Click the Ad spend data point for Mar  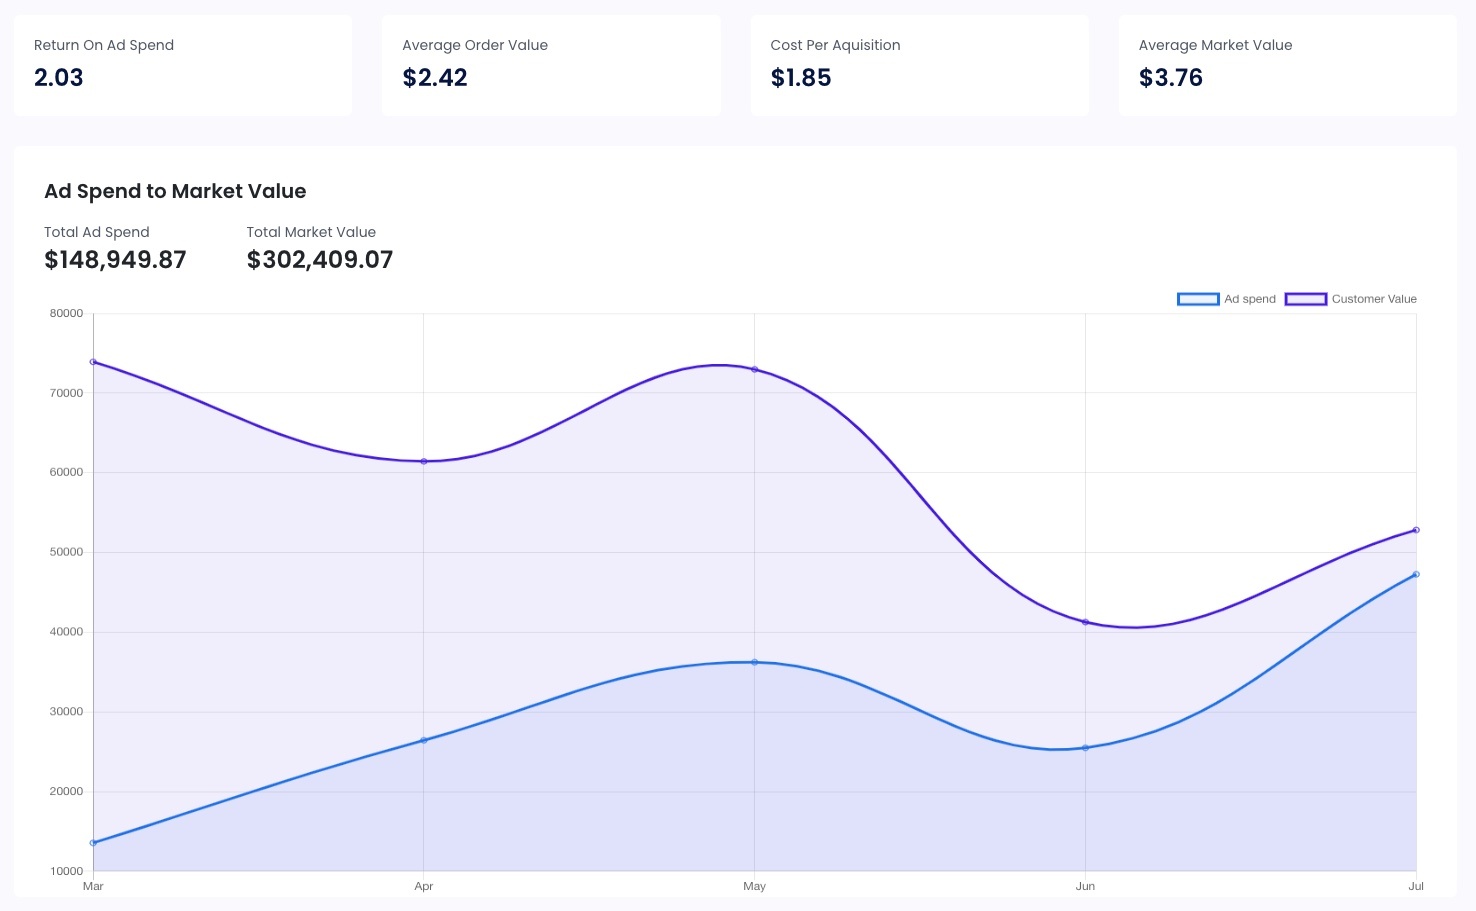pos(93,843)
